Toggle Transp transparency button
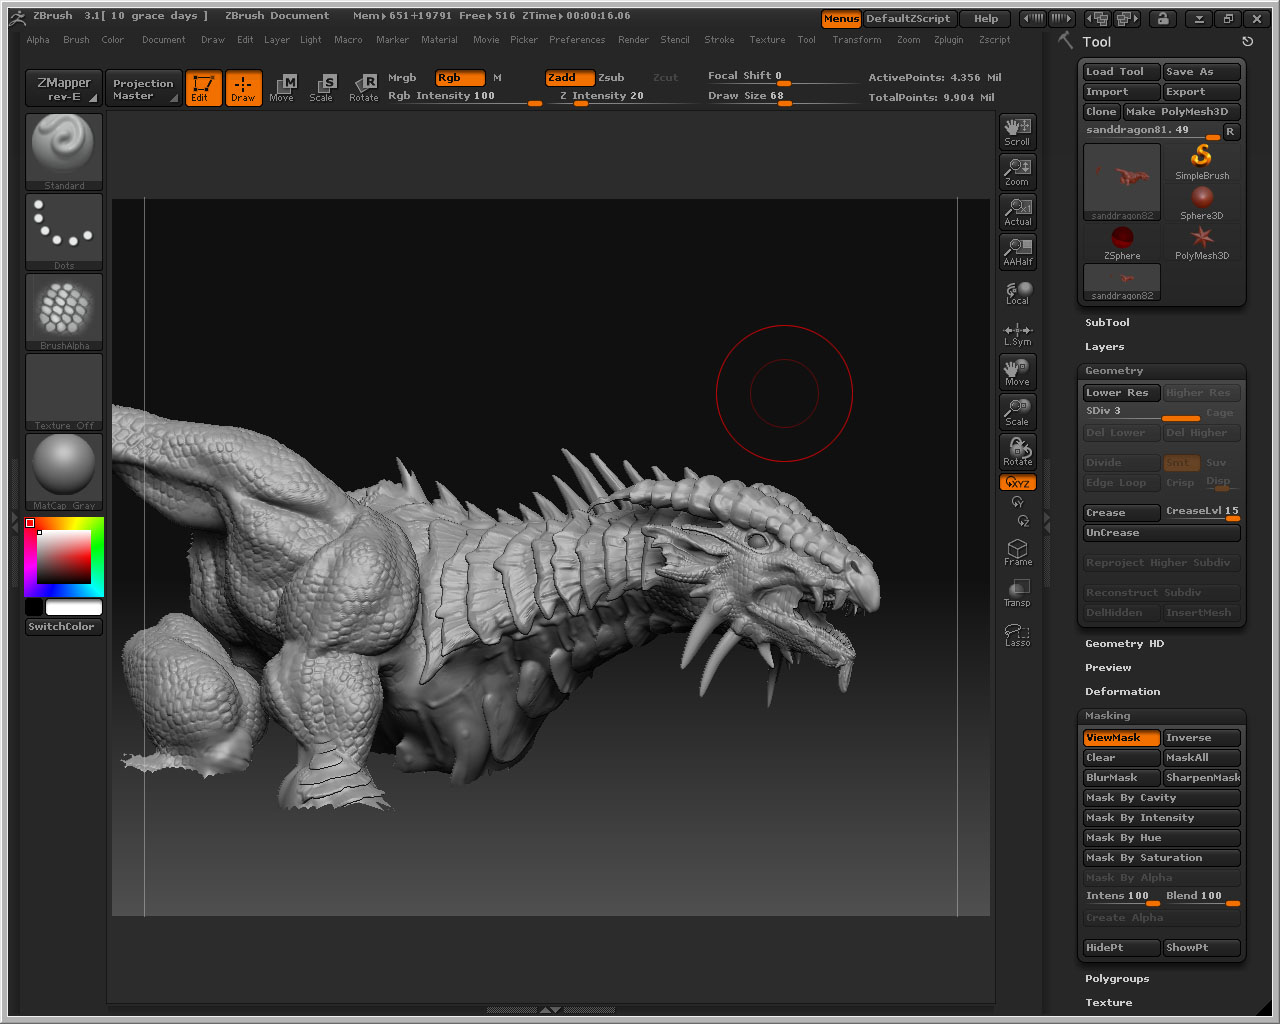 pyautogui.click(x=1017, y=593)
